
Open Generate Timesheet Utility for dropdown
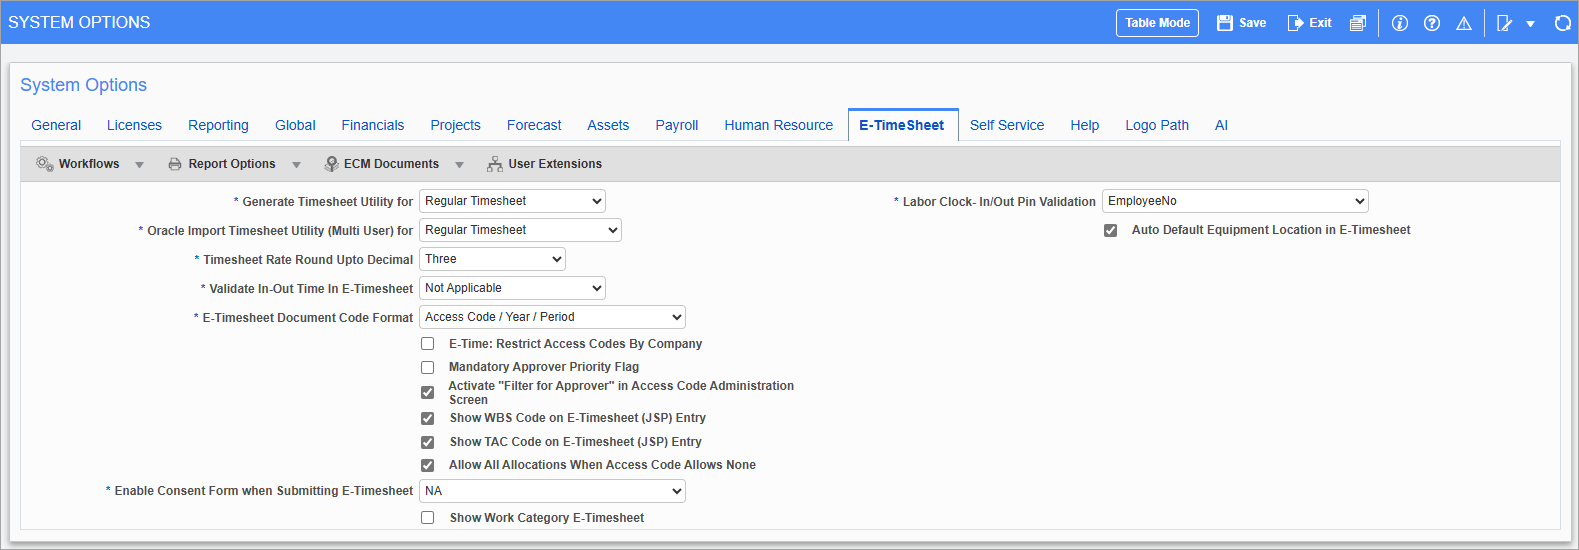pos(512,201)
